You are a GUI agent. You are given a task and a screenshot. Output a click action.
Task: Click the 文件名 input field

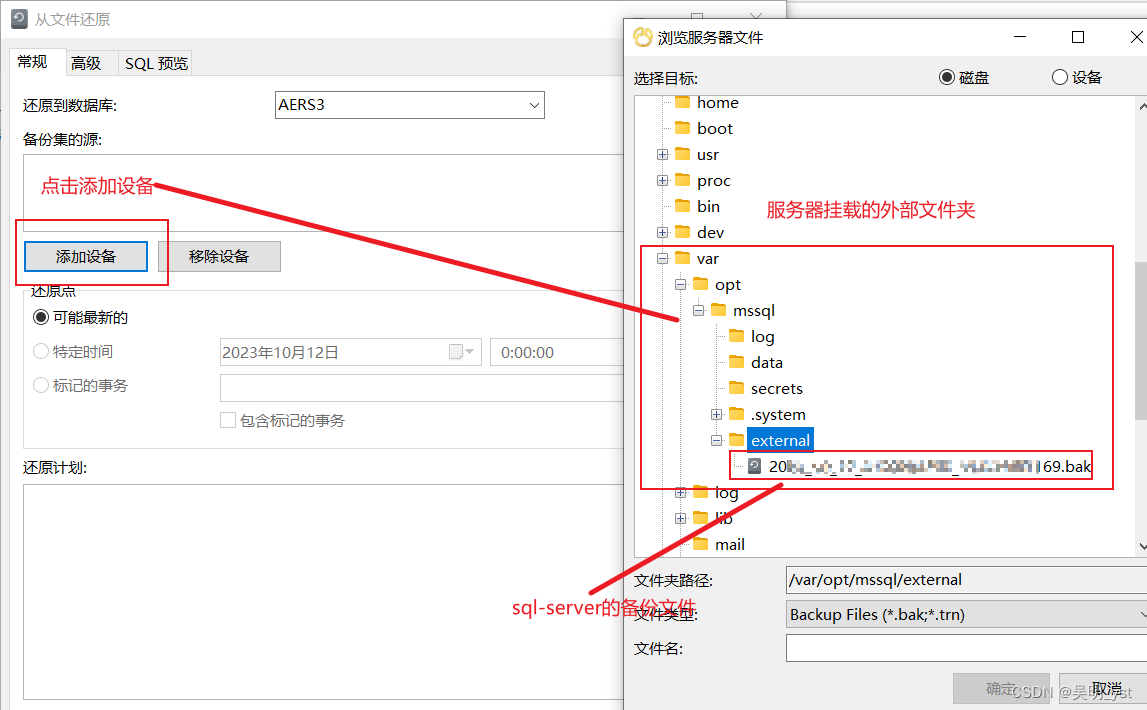click(966, 648)
